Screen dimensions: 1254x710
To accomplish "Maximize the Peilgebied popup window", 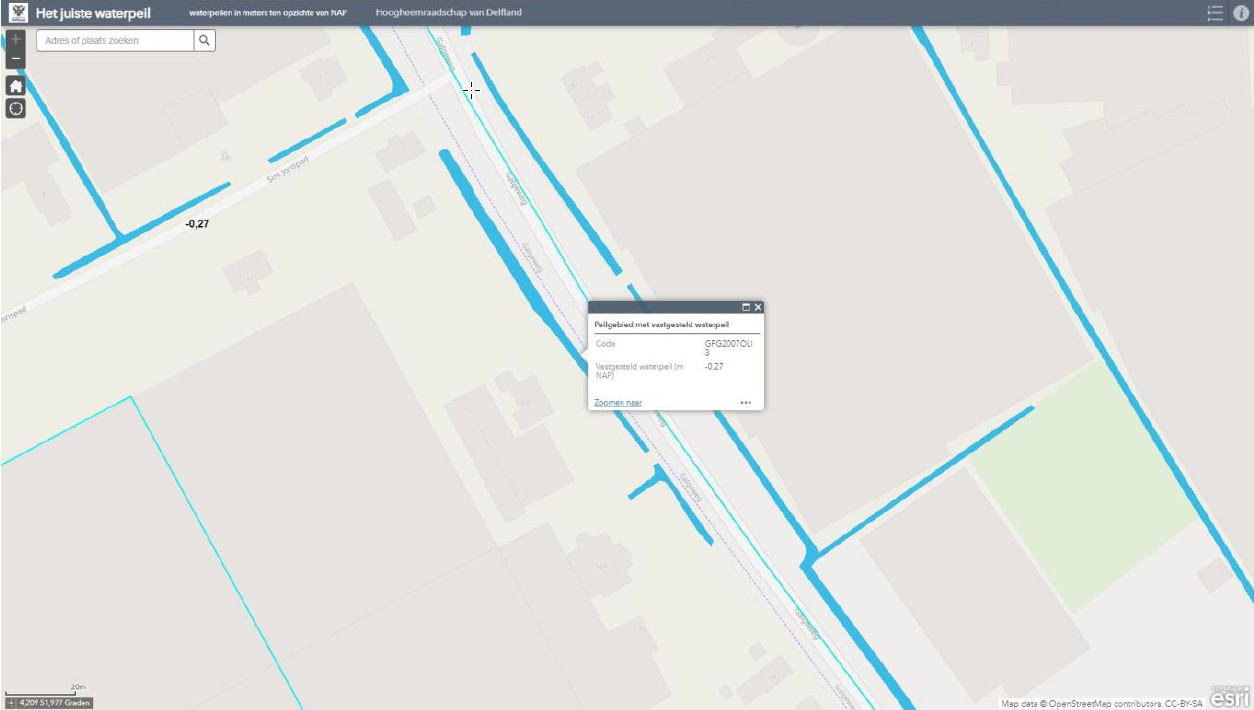I will click(746, 307).
